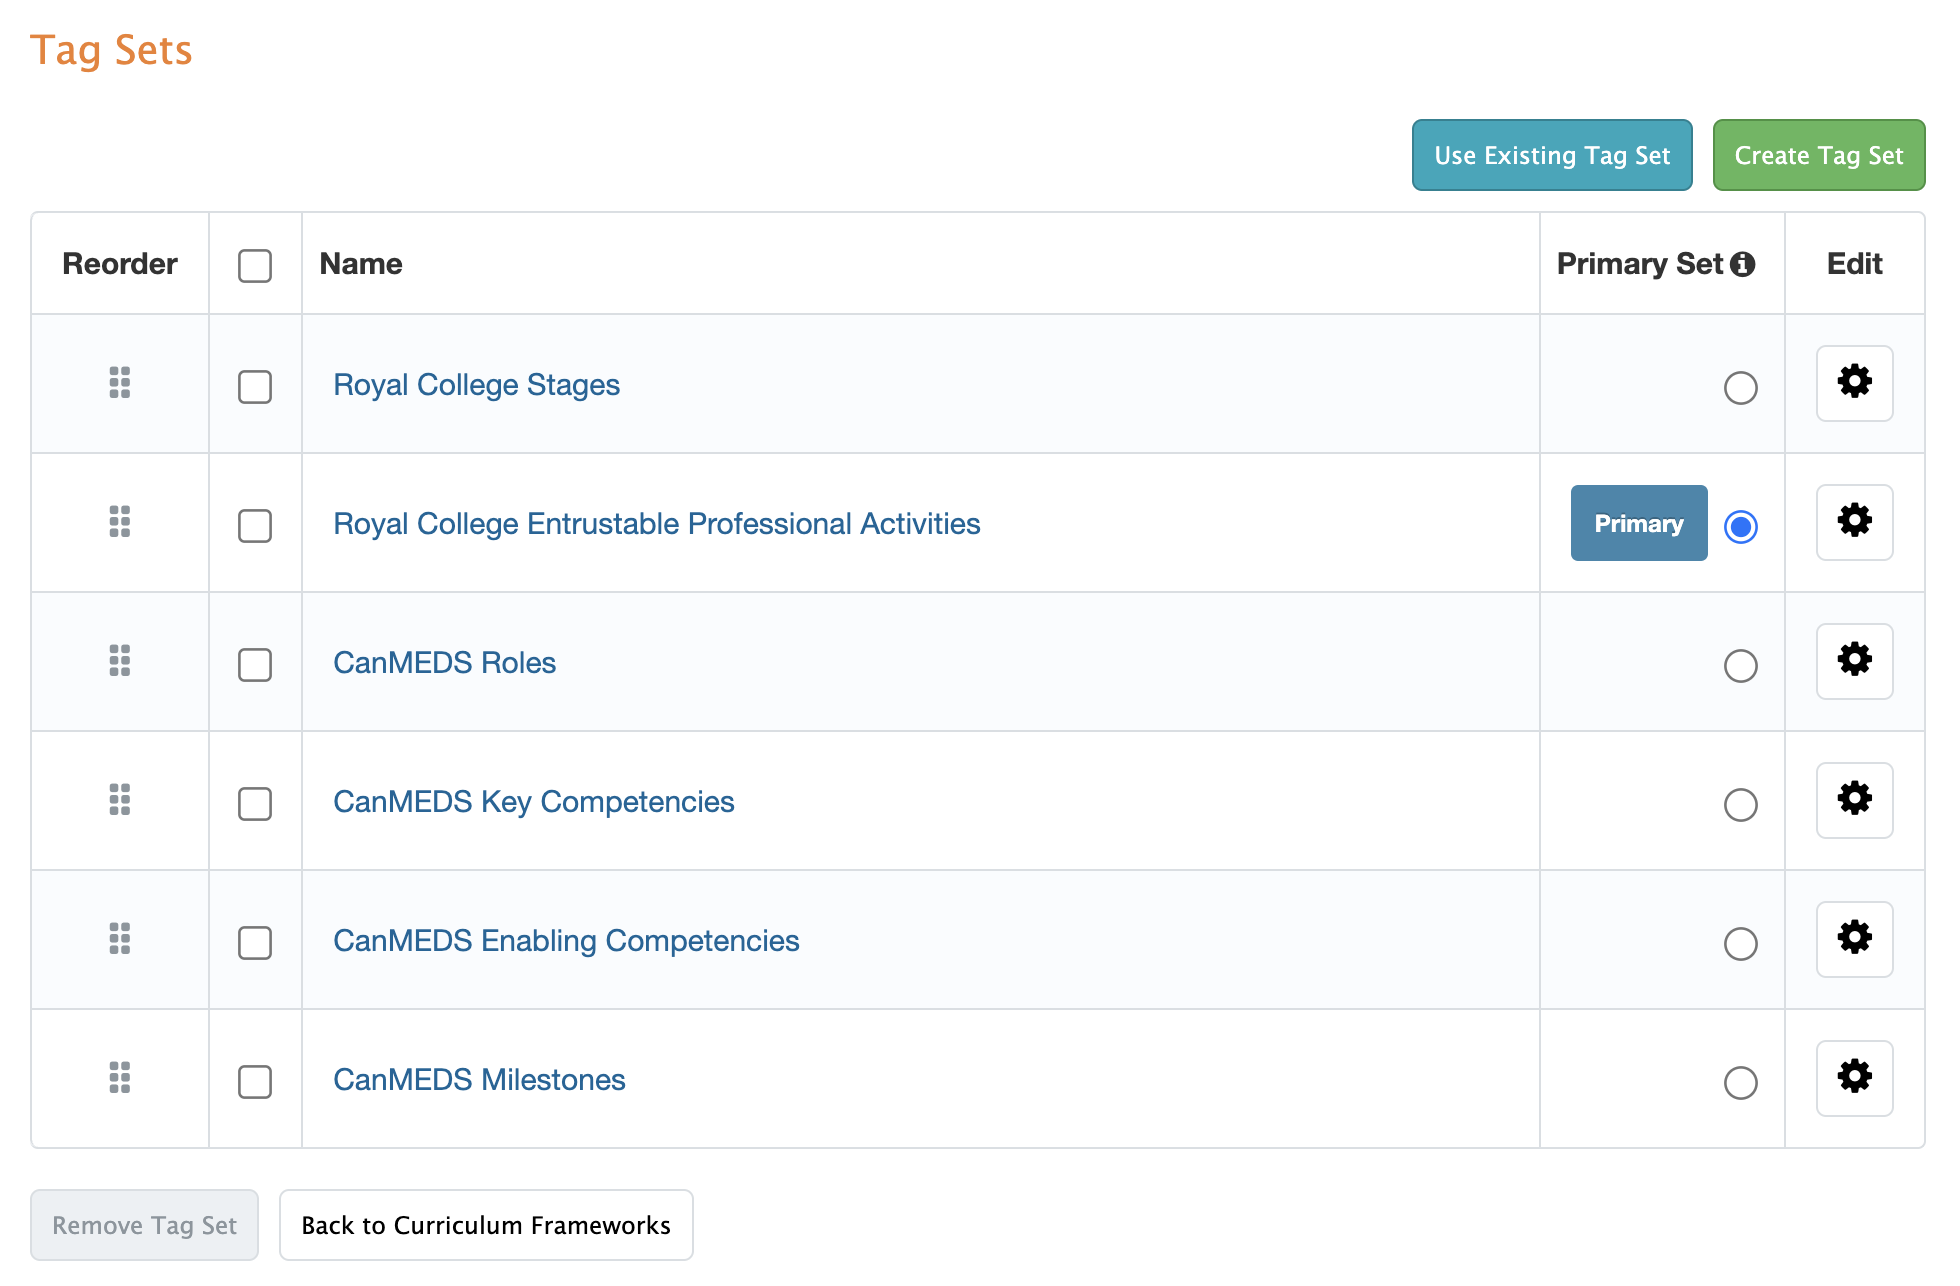Click the reorder handle for CanMEDS Key Competencies
This screenshot has height=1286, width=1960.
[x=119, y=801]
